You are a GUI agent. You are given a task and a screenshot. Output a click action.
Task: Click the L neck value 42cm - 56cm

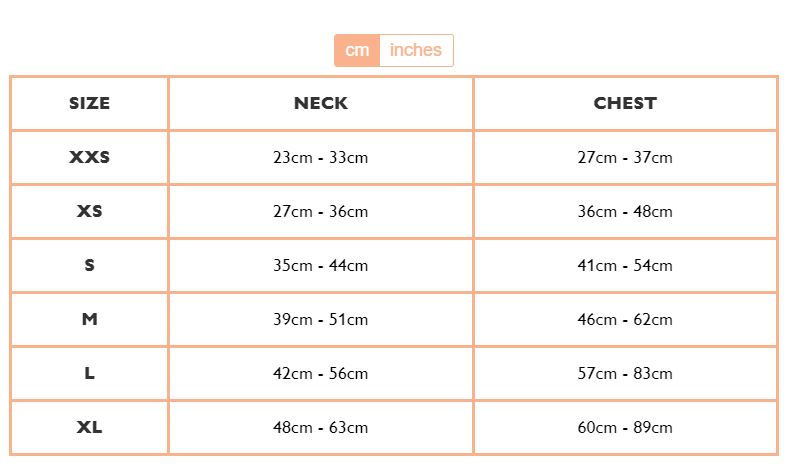[321, 374]
